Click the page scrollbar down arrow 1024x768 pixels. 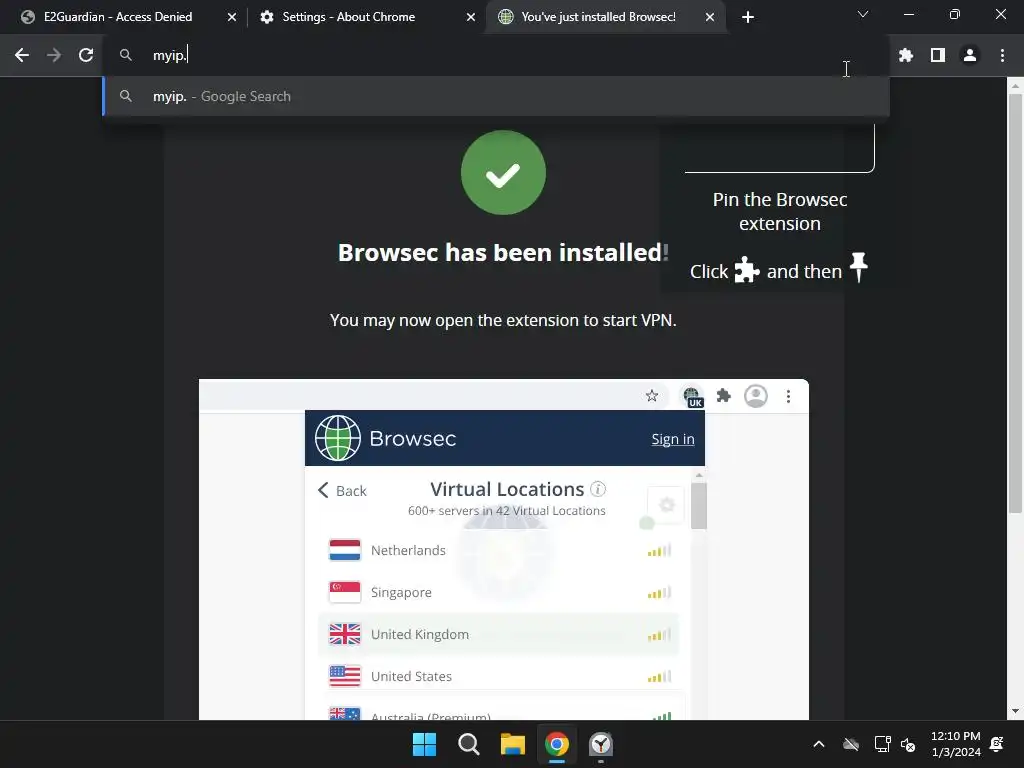click(1015, 711)
